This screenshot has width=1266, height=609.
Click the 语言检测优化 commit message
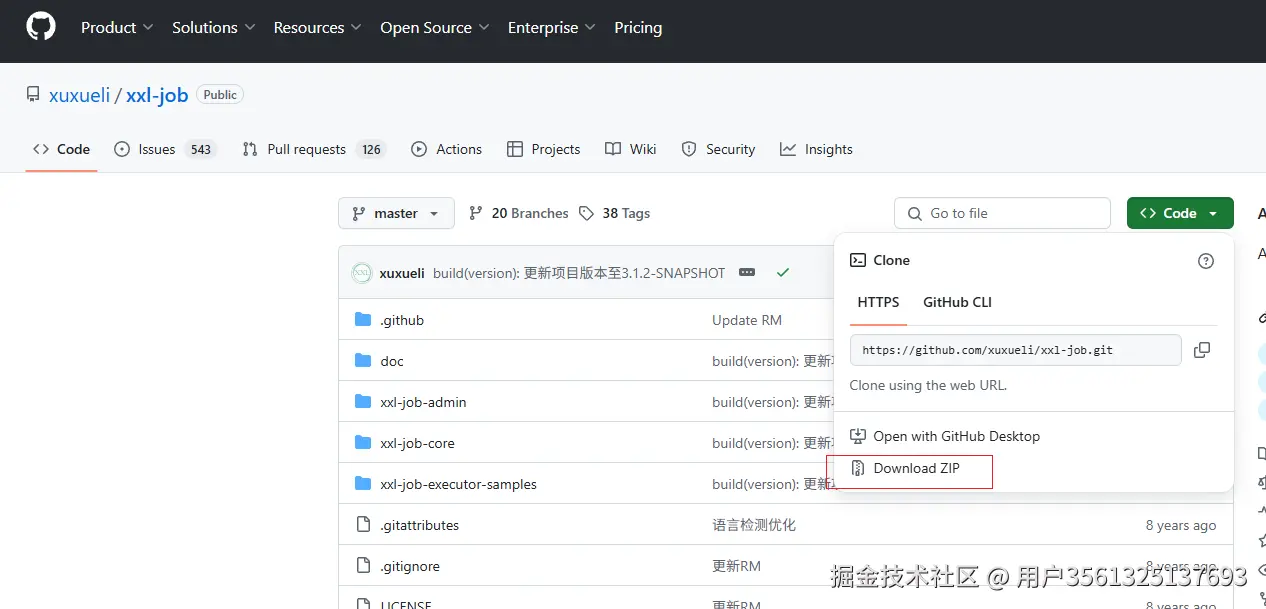(754, 525)
